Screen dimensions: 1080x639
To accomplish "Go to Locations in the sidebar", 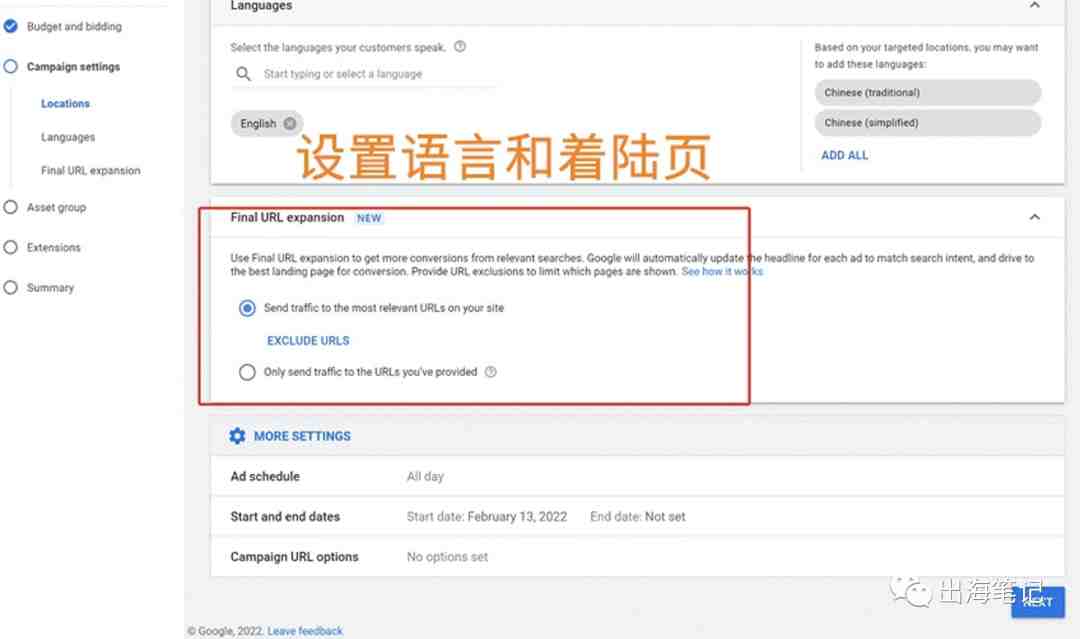I will click(x=65, y=103).
